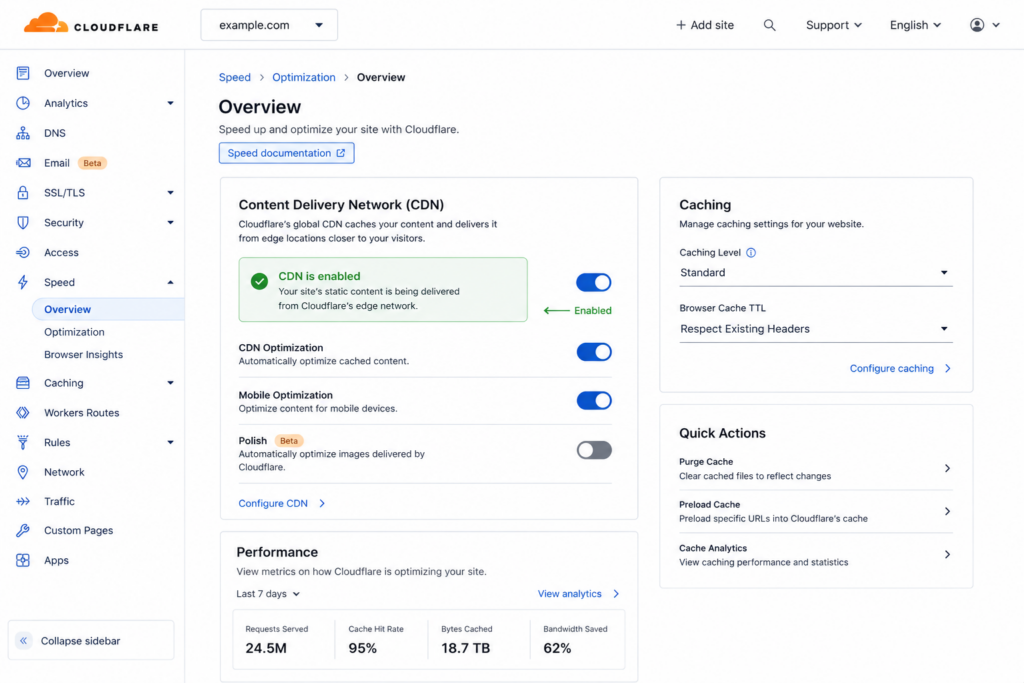Screen dimensions: 1024x683
Task: Click the Caching drive icon
Action: click(23, 383)
